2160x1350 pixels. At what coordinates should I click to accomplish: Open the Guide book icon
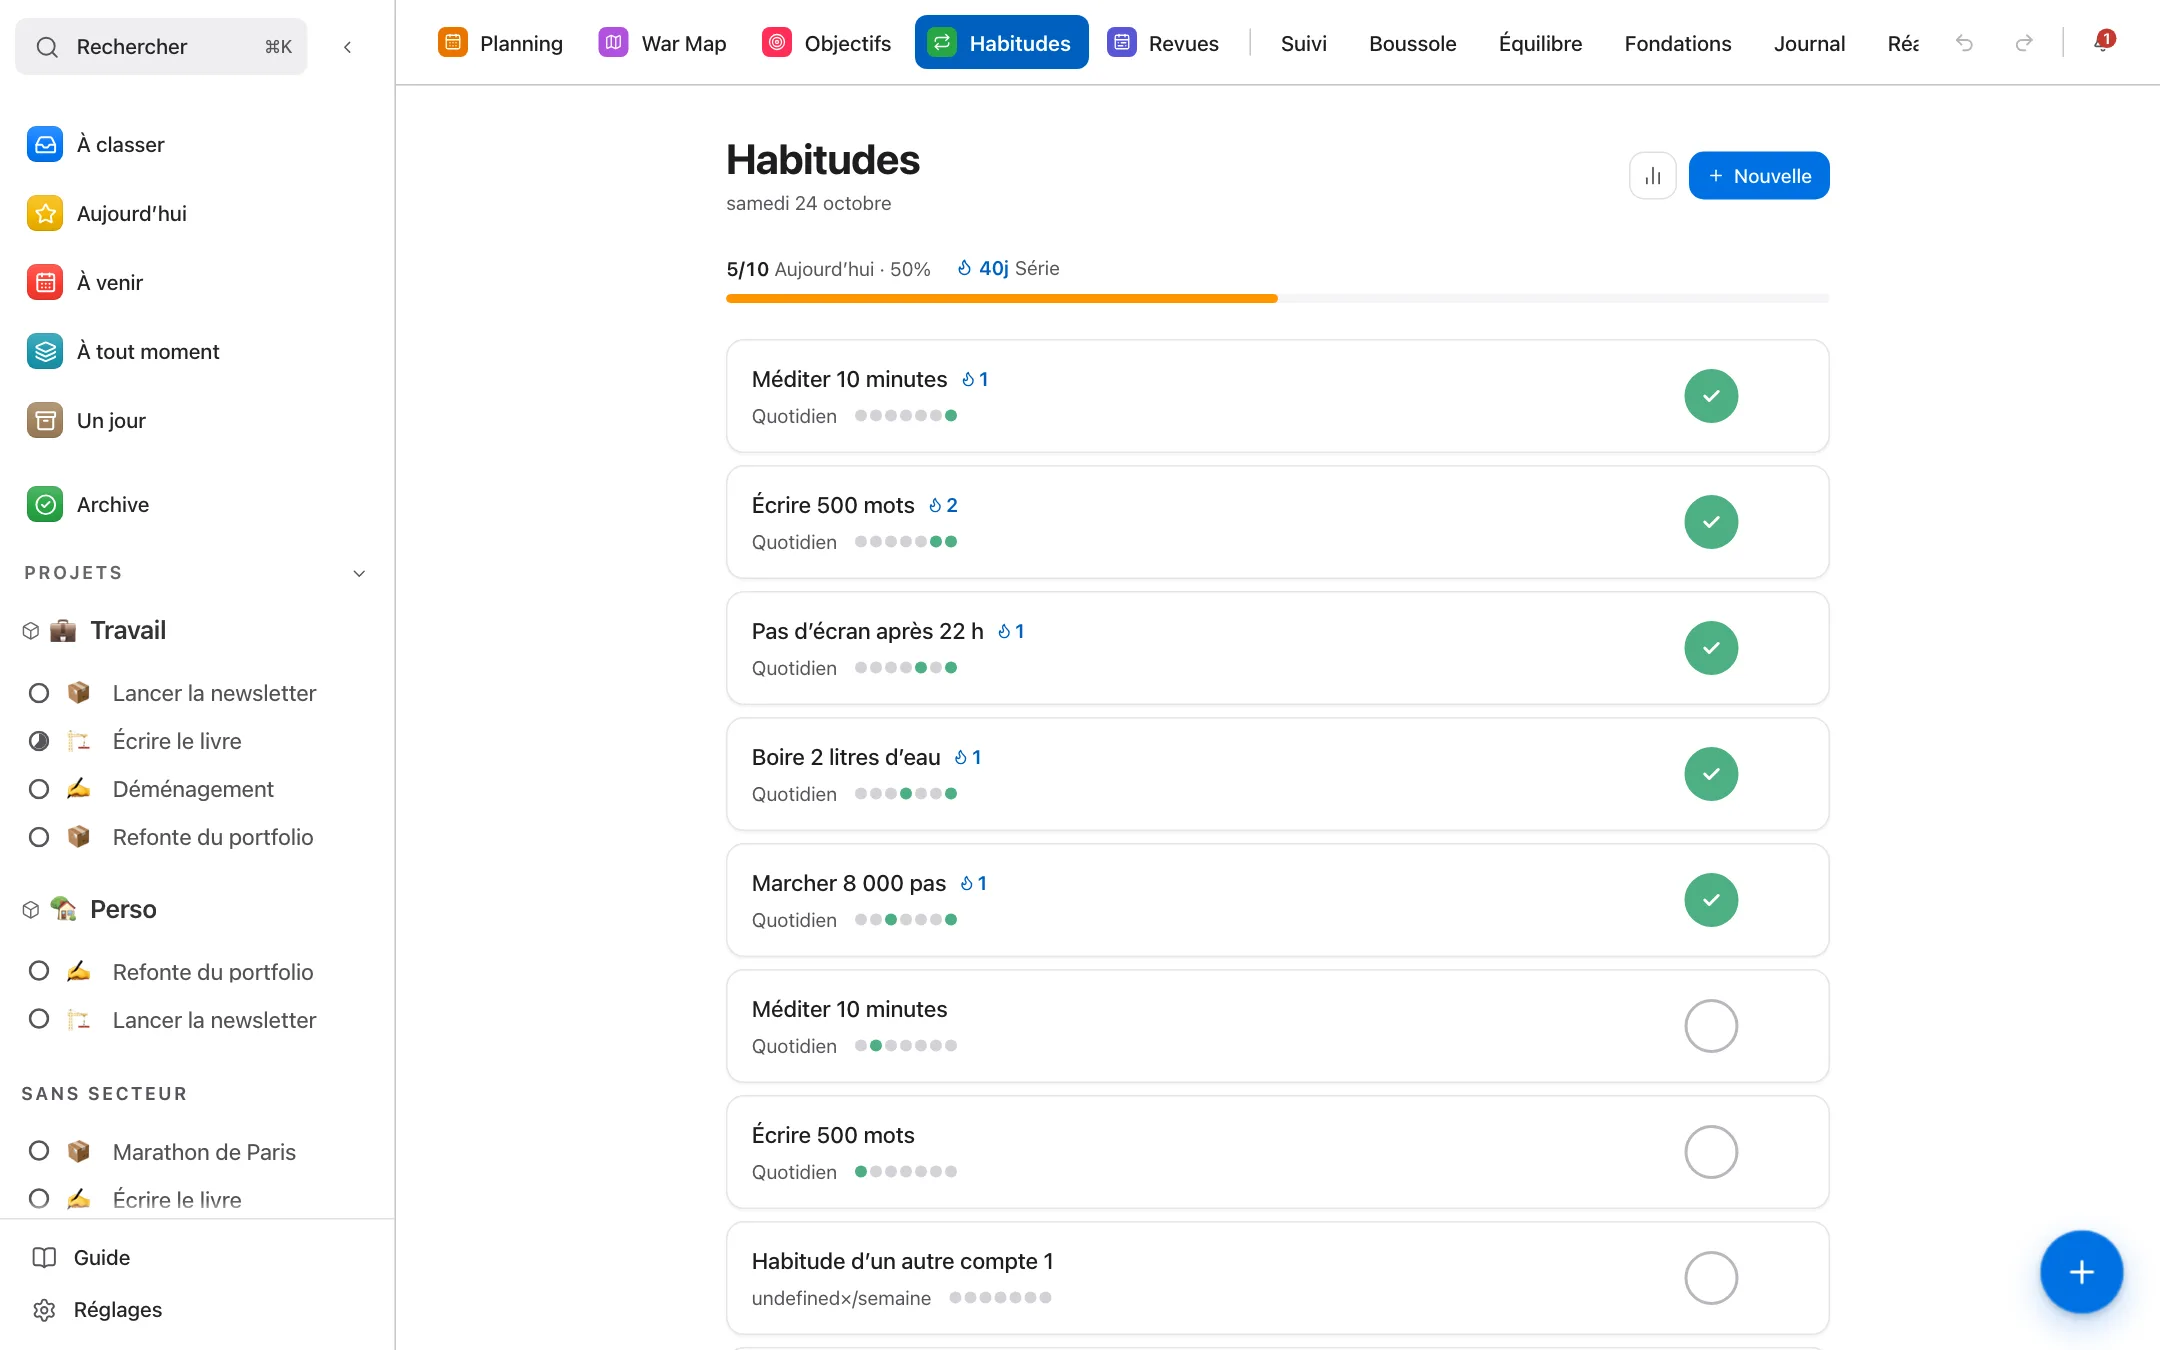(x=44, y=1258)
